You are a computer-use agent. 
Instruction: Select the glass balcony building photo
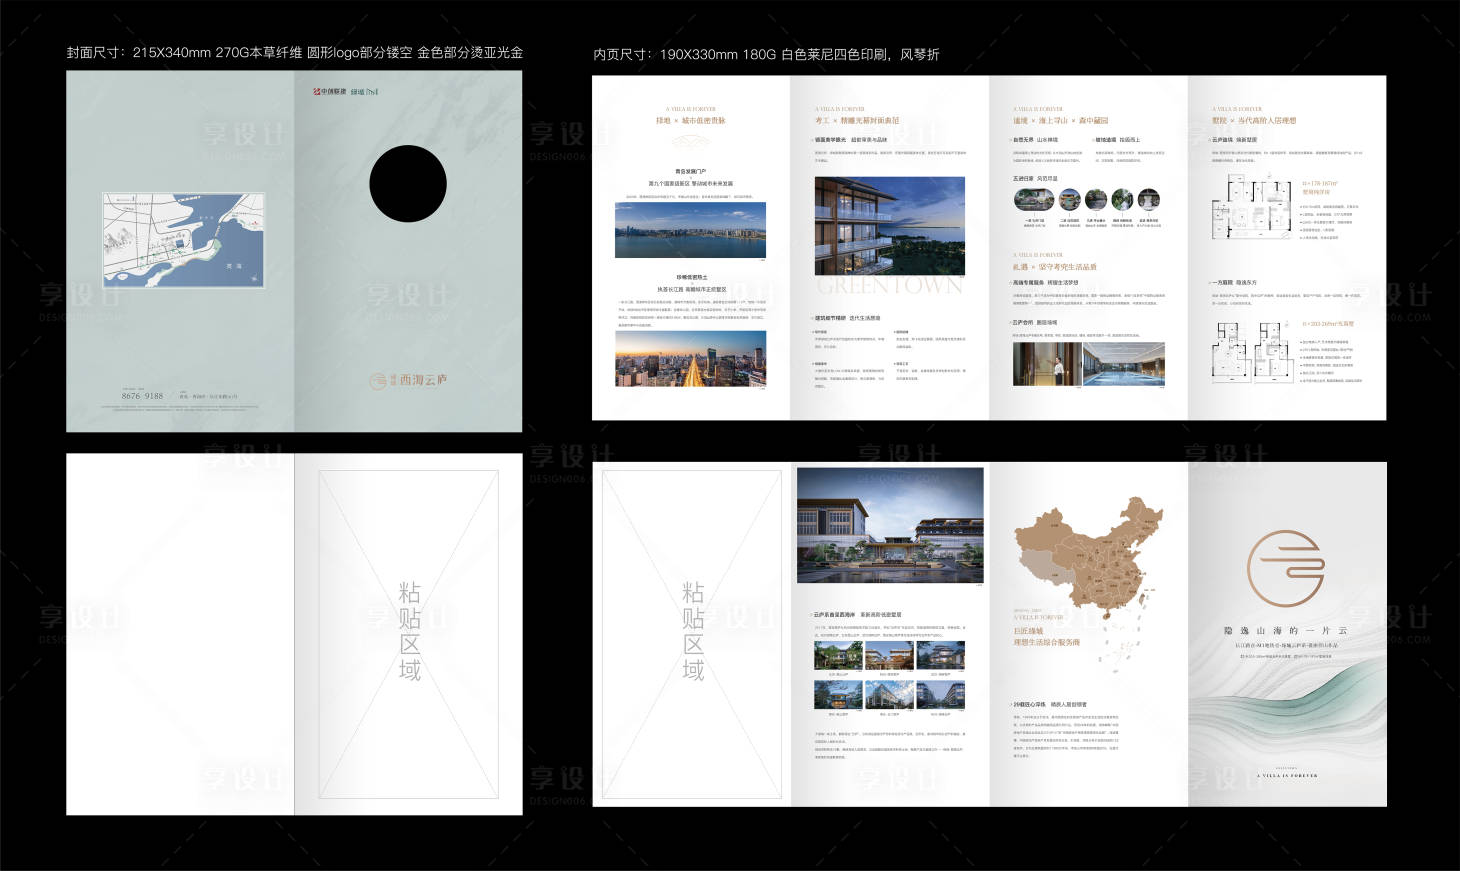890,226
